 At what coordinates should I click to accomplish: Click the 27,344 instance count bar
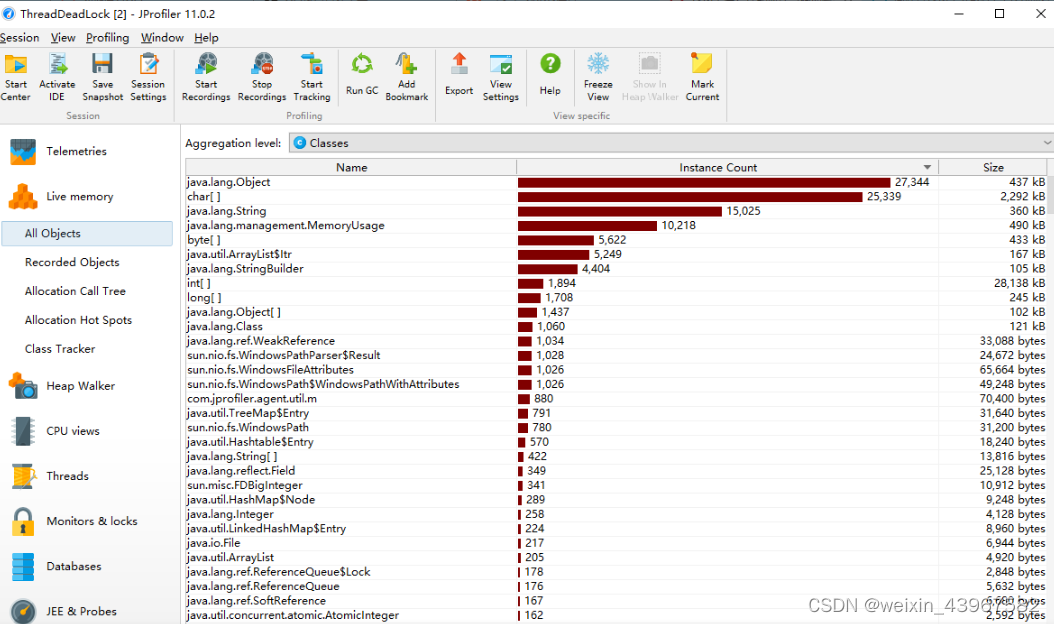click(704, 182)
